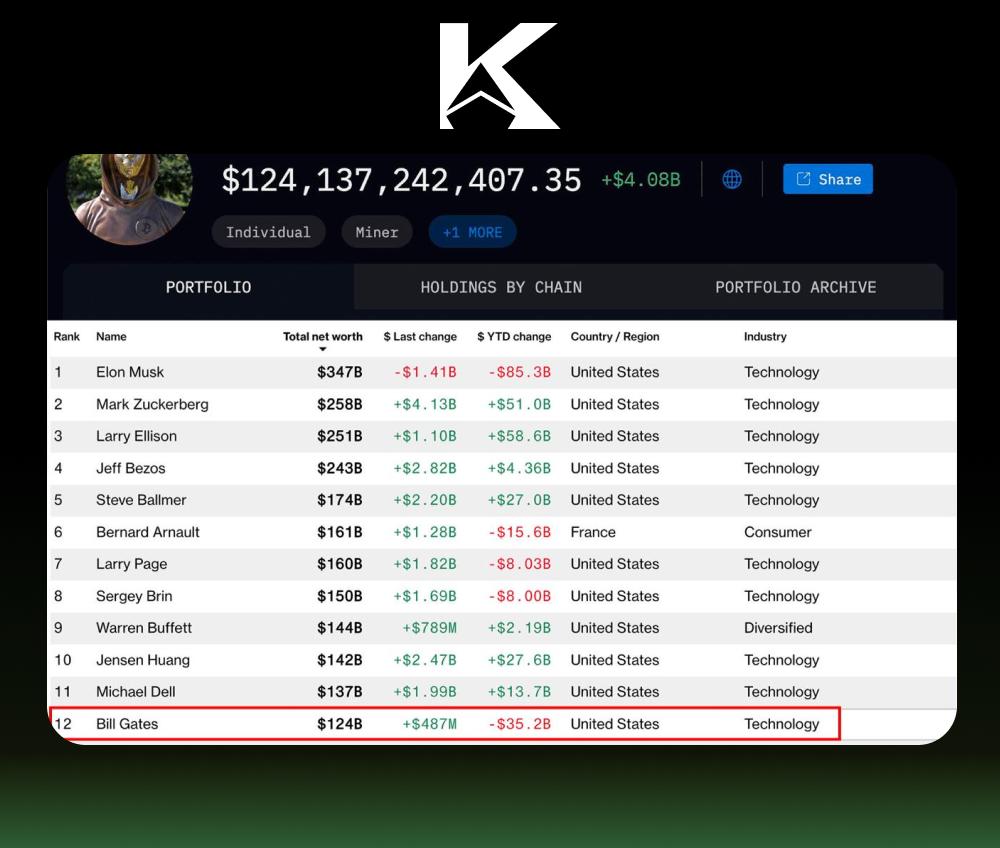Click the globe icon beside Share
This screenshot has height=848, width=1000.
click(732, 179)
